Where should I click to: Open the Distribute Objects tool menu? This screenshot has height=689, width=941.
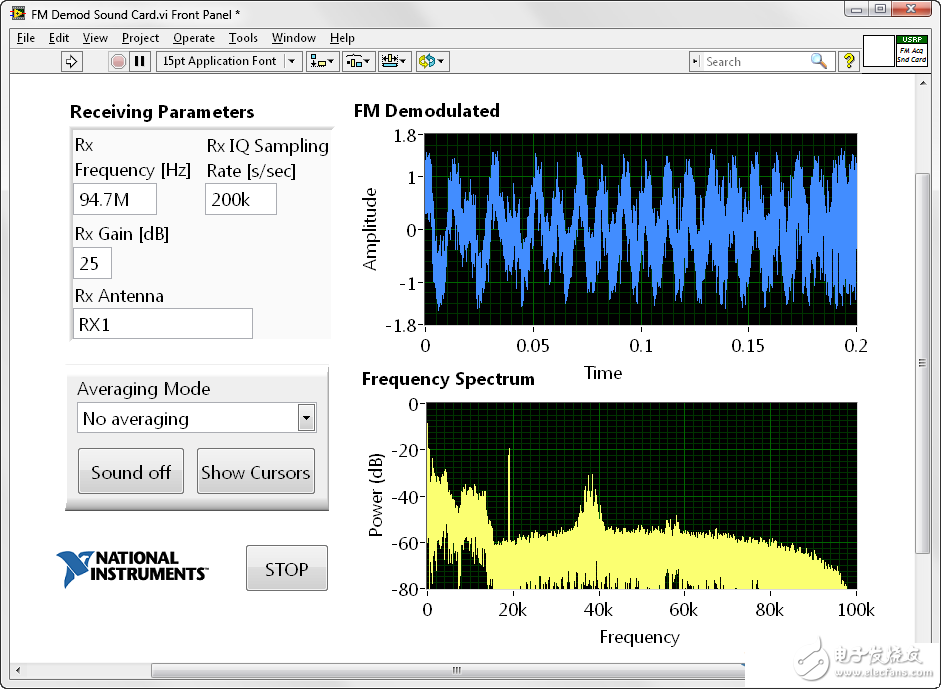pyautogui.click(x=358, y=61)
